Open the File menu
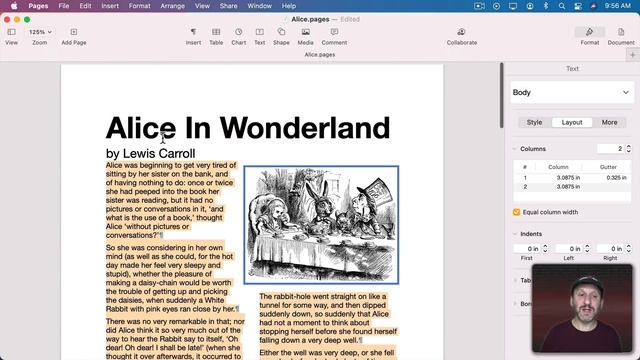 click(64, 6)
